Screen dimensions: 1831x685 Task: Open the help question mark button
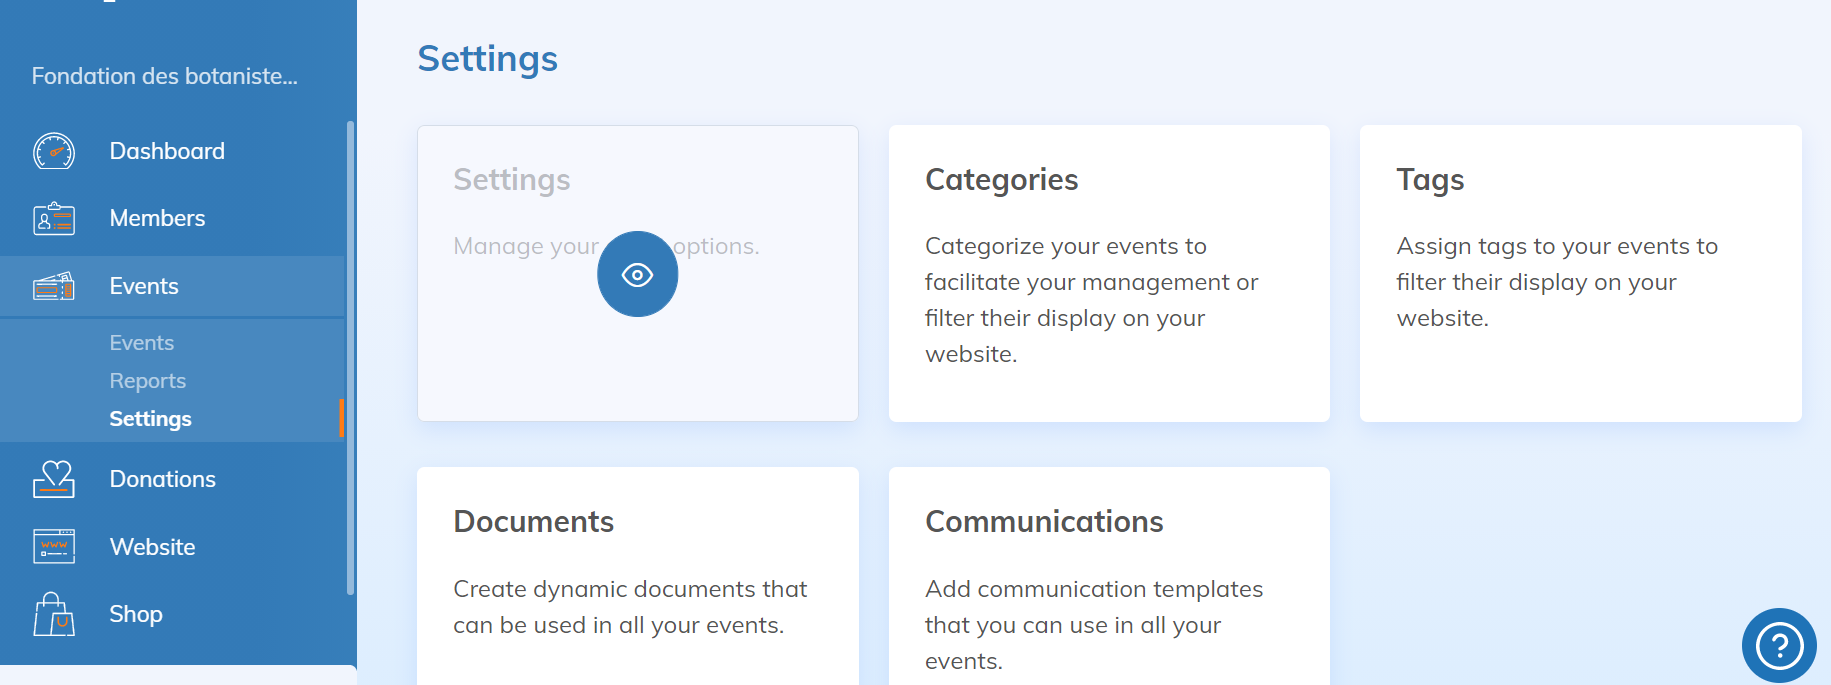[1778, 645]
